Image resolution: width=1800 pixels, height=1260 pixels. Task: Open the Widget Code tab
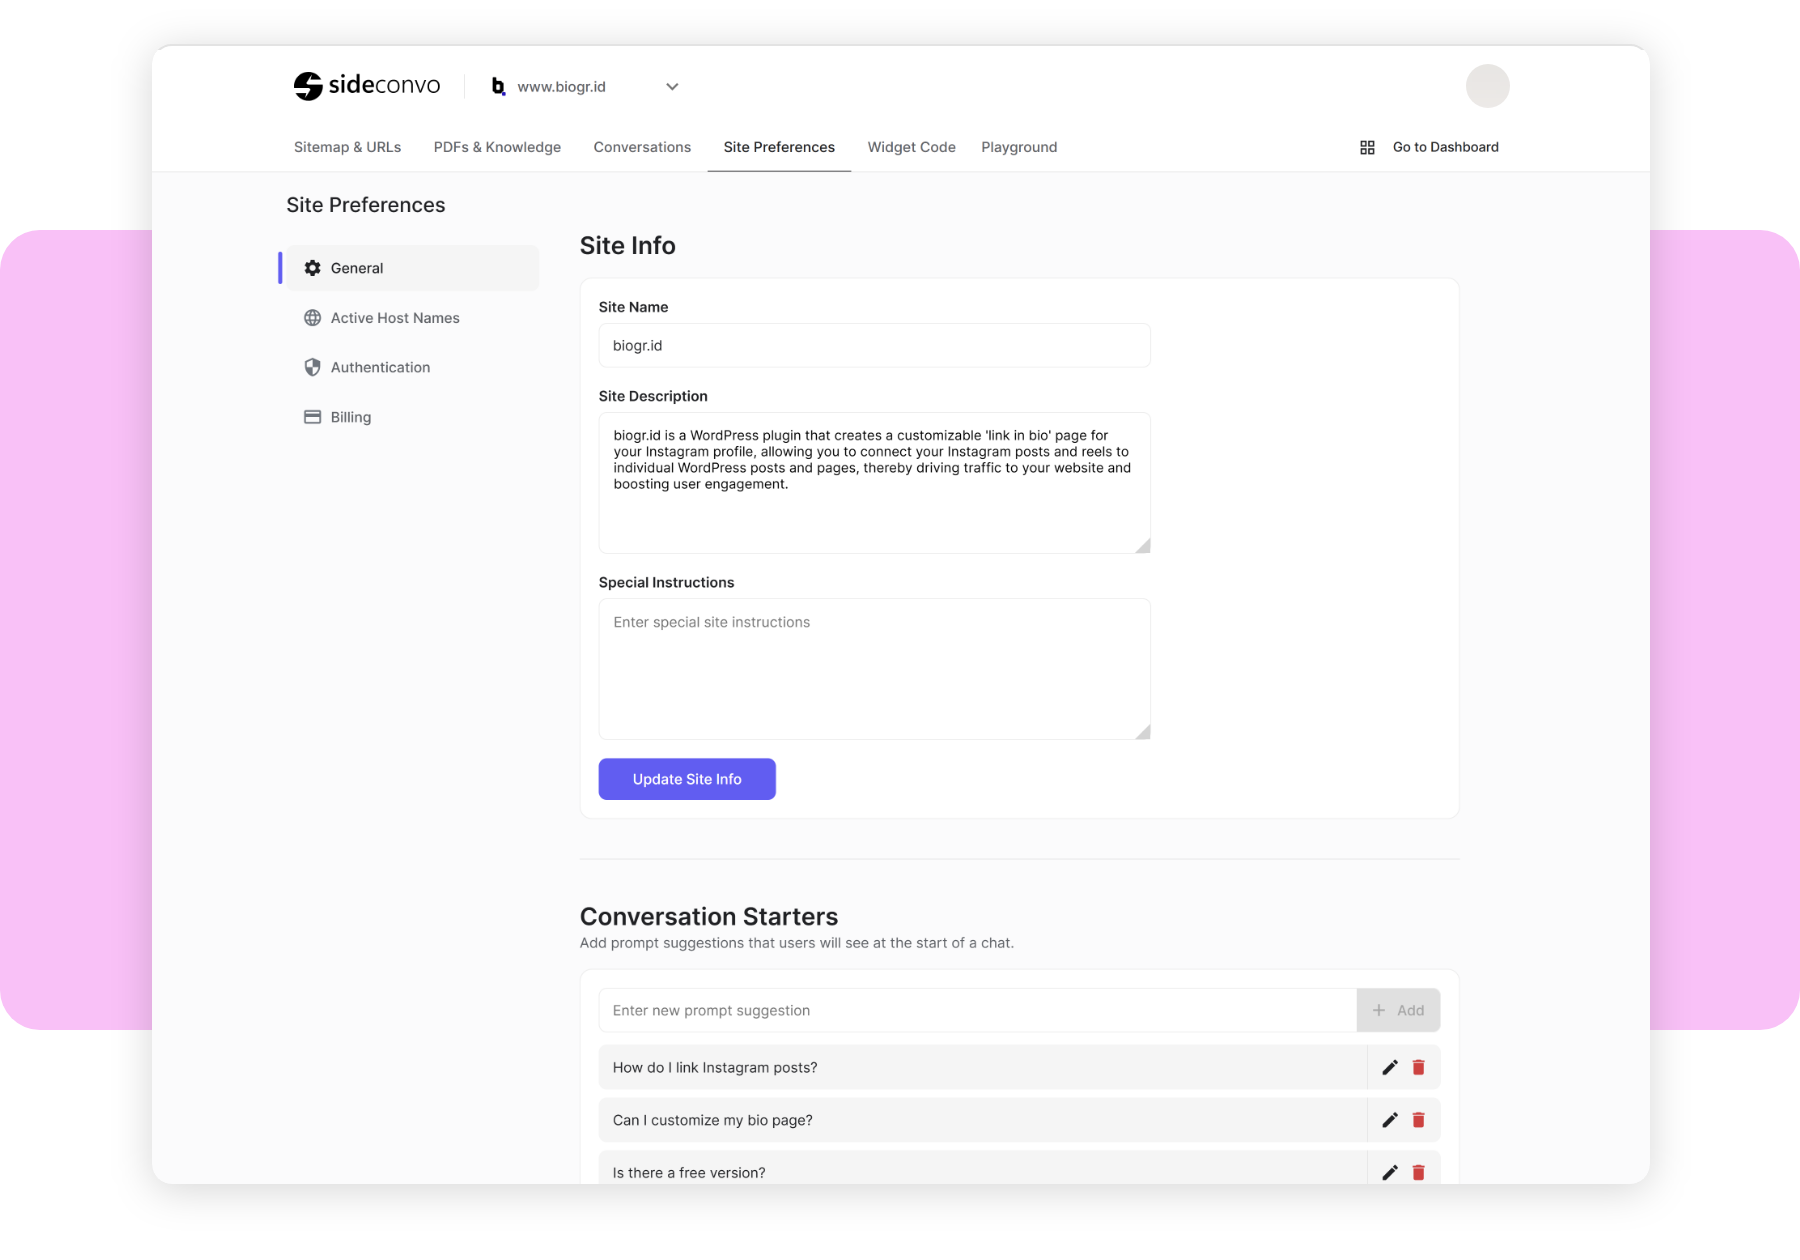pyautogui.click(x=911, y=147)
